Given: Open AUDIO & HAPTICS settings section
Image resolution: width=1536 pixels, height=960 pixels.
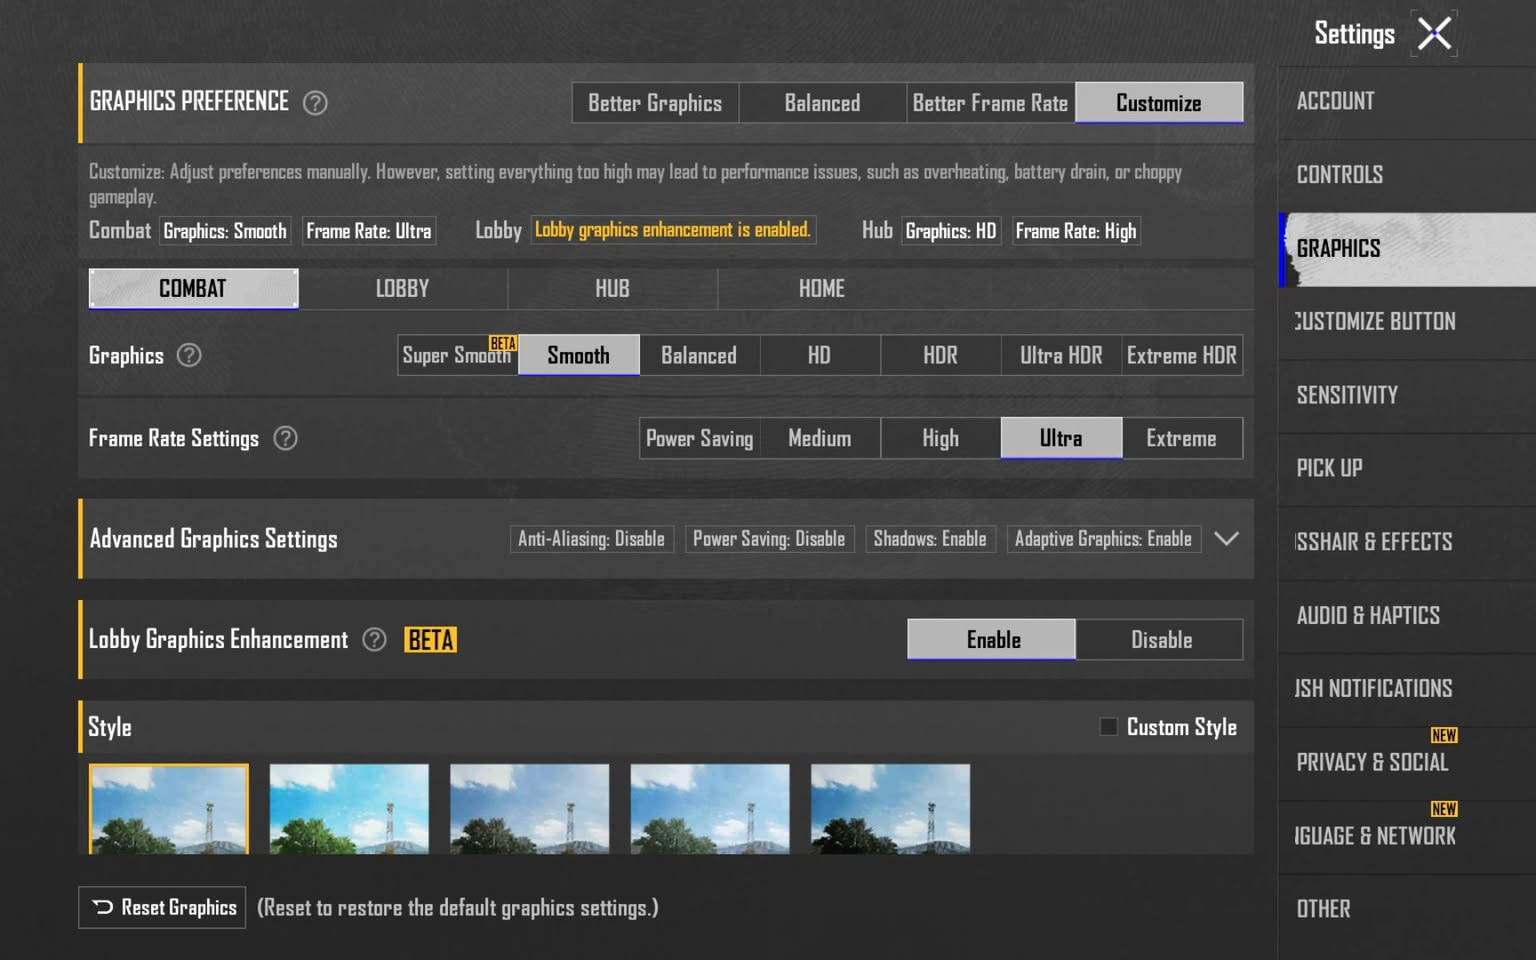Looking at the screenshot, I should tap(1407, 616).
